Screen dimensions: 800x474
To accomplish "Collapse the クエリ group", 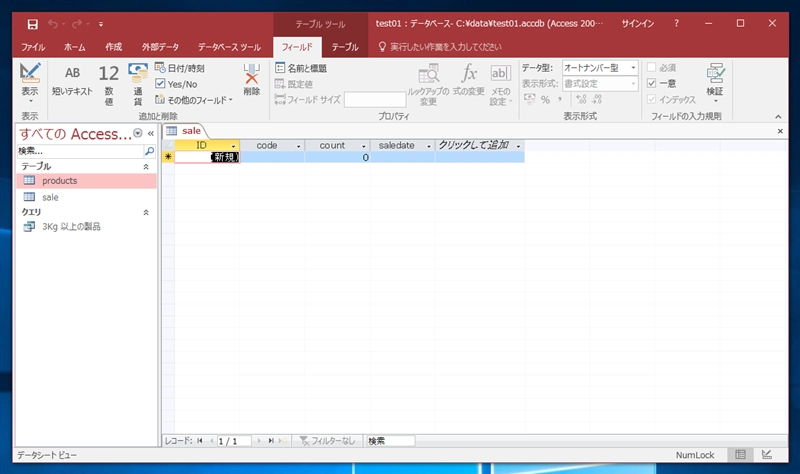I will (146, 212).
